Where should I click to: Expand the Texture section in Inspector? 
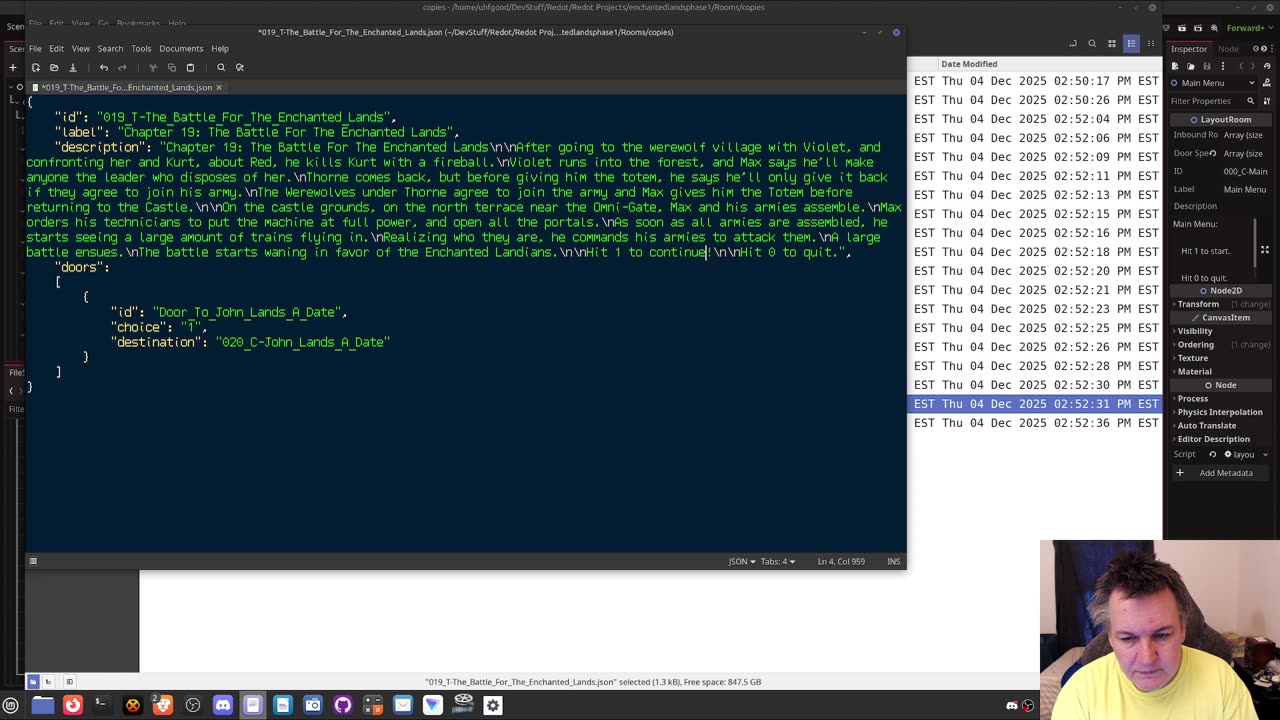pyautogui.click(x=1192, y=358)
